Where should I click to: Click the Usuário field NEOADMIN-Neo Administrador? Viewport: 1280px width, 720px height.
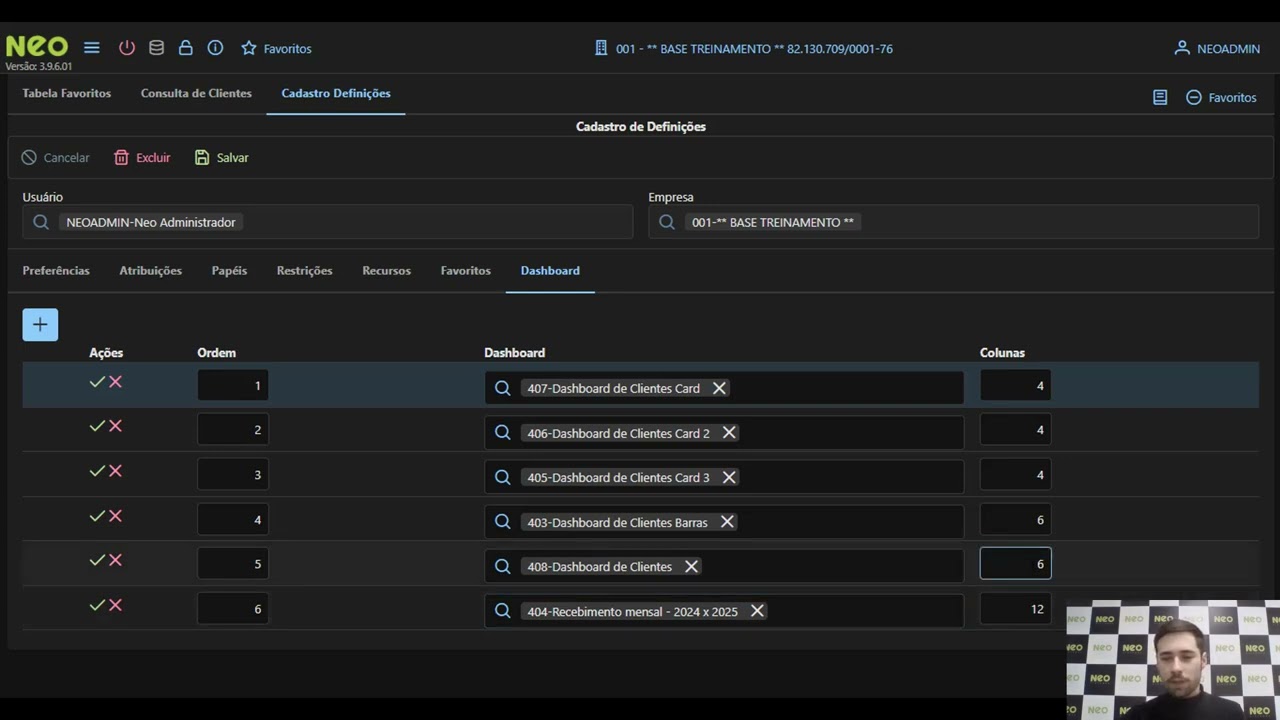tap(328, 222)
